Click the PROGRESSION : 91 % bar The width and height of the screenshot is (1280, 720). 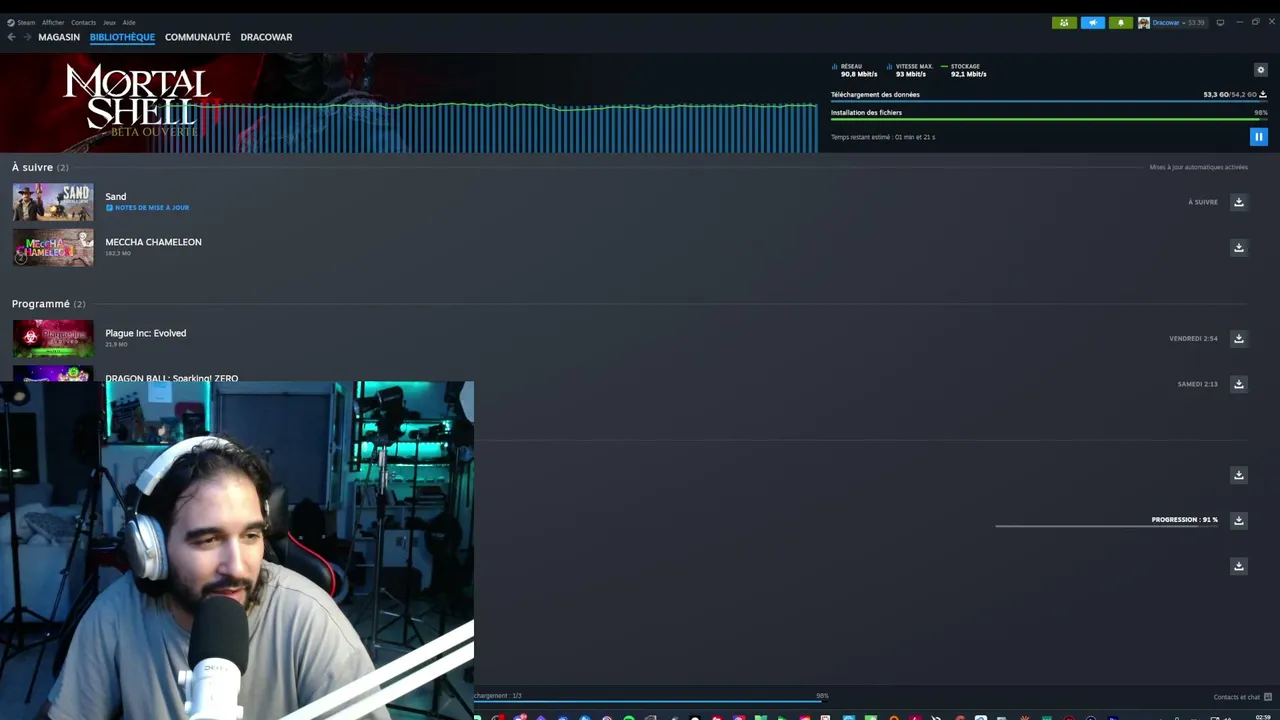(x=1107, y=526)
